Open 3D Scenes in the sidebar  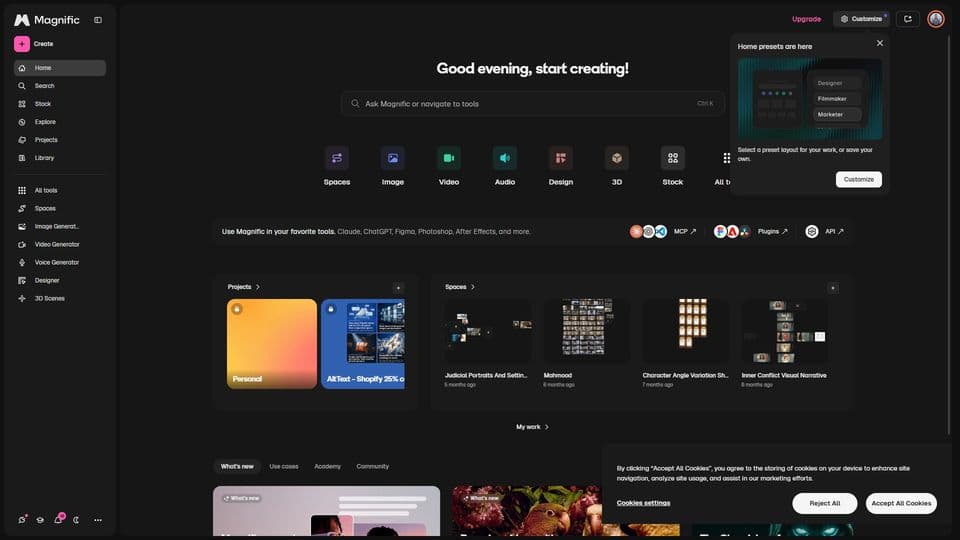click(x=60, y=298)
